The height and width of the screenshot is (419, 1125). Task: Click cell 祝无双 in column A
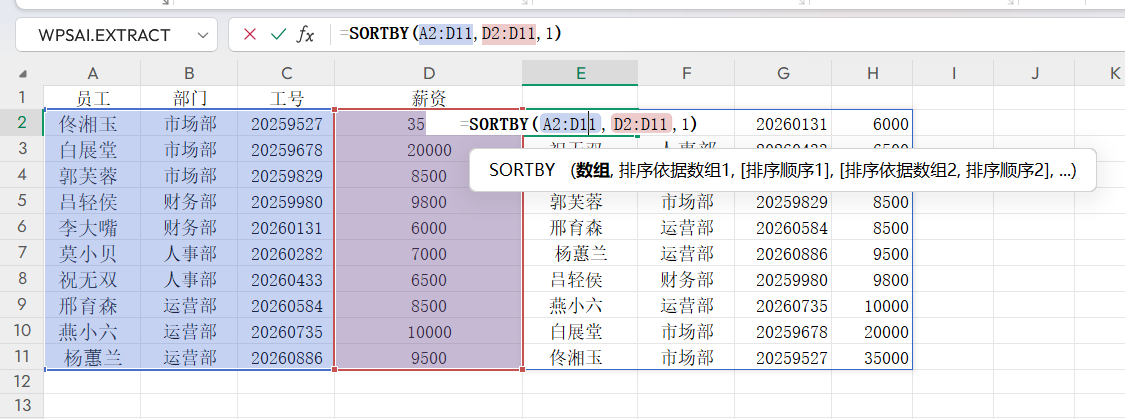tap(93, 280)
